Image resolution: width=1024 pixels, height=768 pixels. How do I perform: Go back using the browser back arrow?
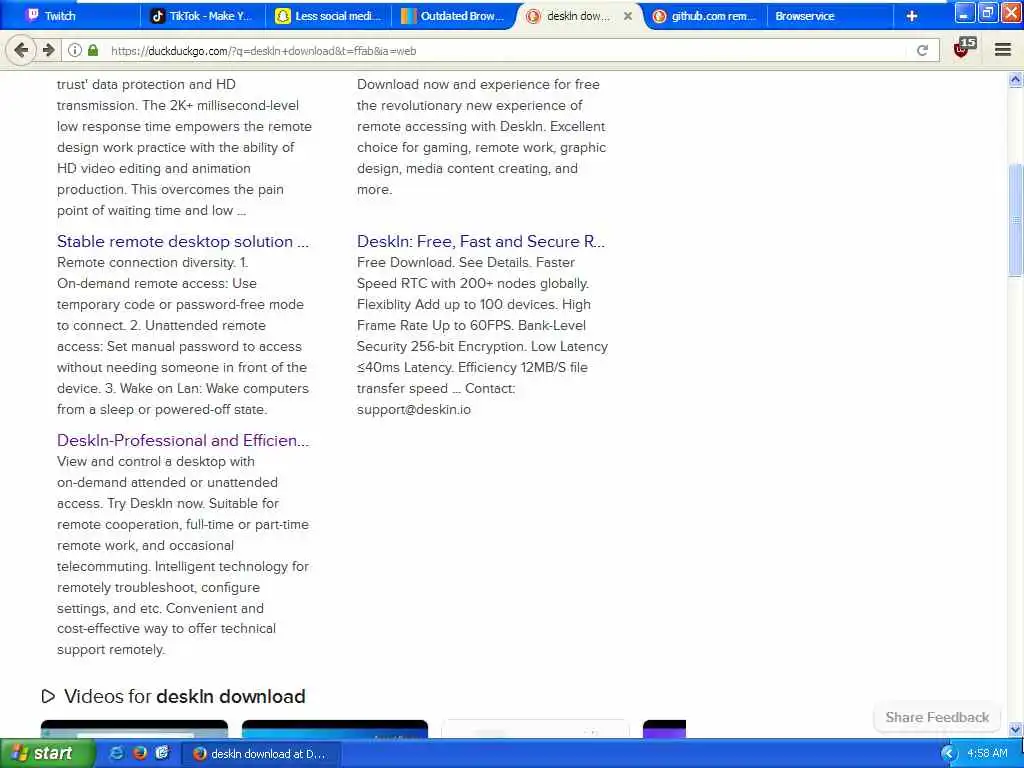21,50
